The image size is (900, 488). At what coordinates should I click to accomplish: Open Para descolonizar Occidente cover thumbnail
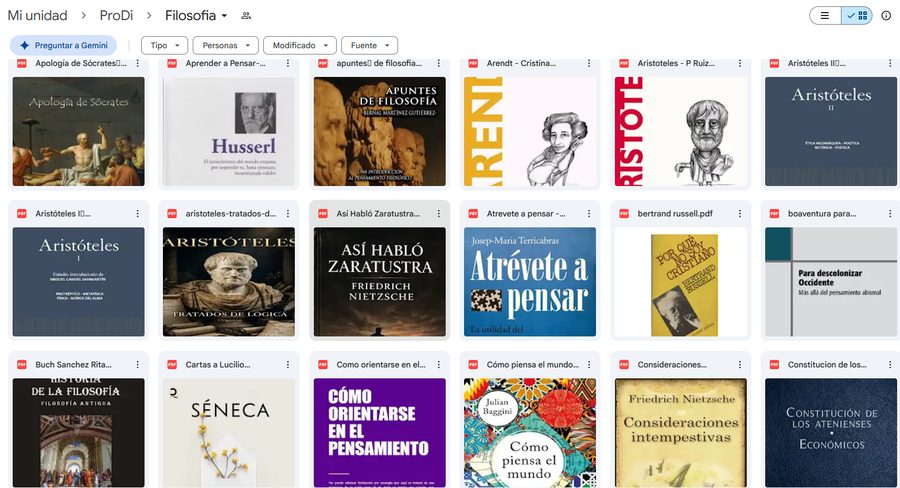tap(831, 282)
